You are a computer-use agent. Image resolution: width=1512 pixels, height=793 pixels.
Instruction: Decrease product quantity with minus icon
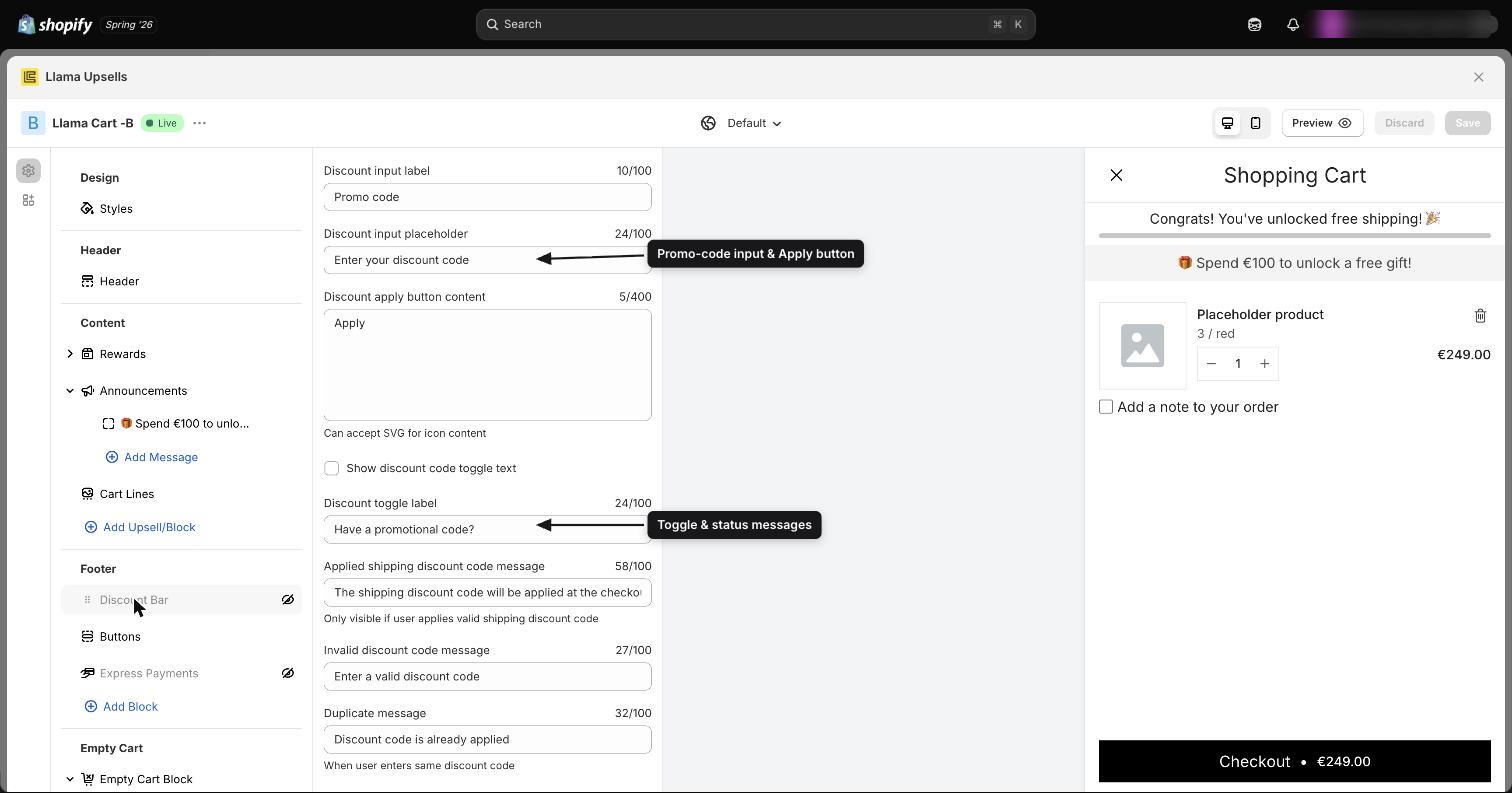(x=1211, y=364)
